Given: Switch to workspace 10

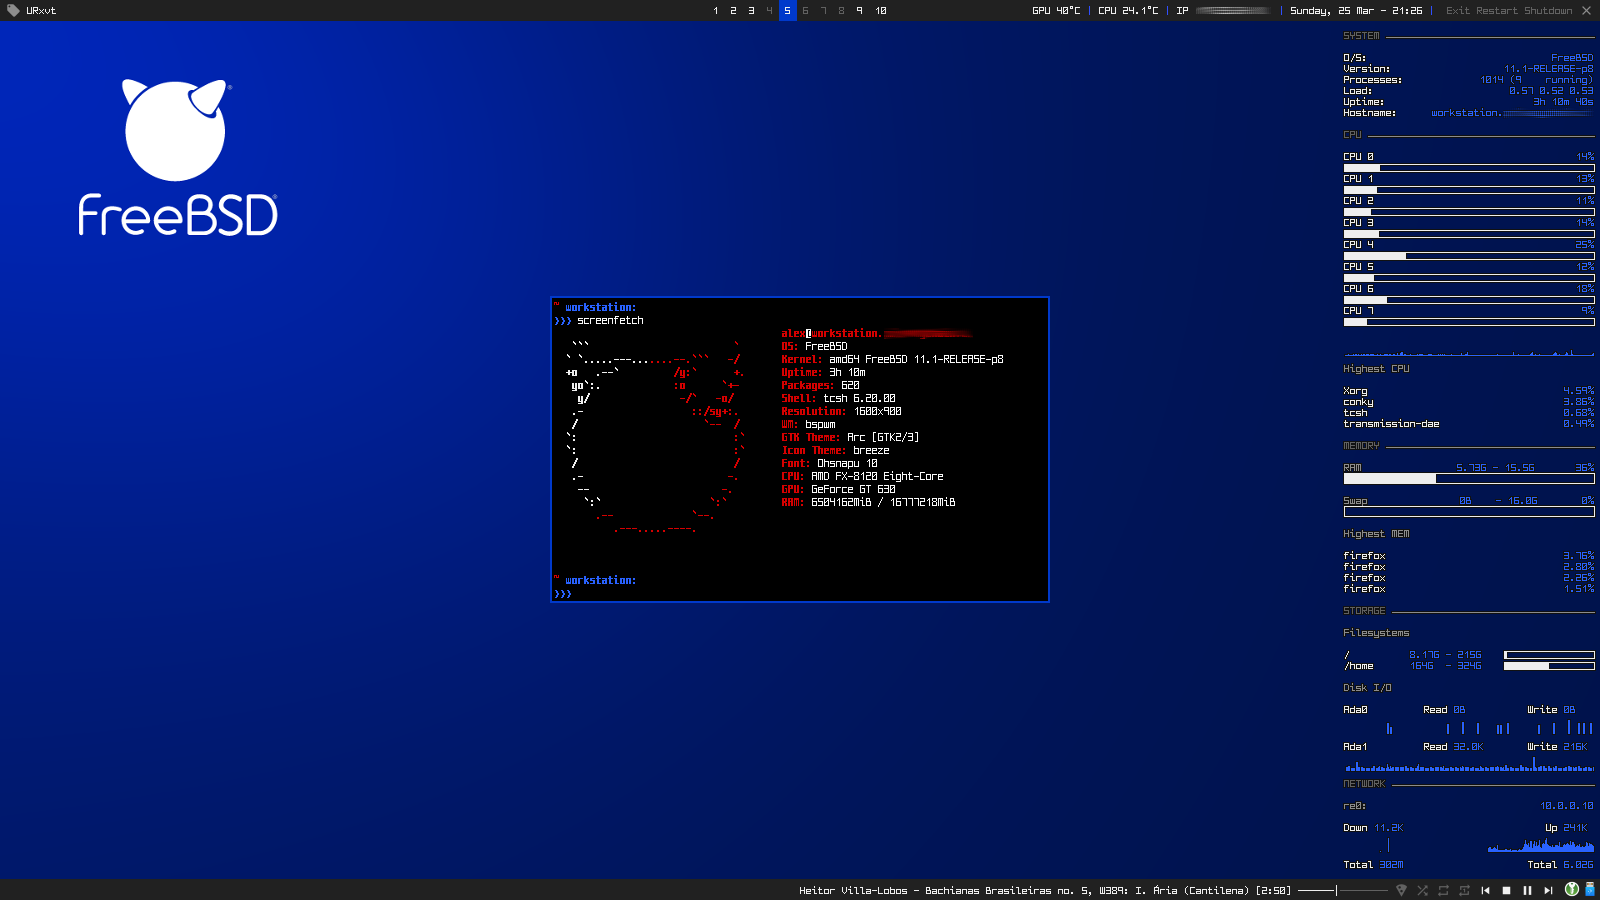Looking at the screenshot, I should 881,11.
